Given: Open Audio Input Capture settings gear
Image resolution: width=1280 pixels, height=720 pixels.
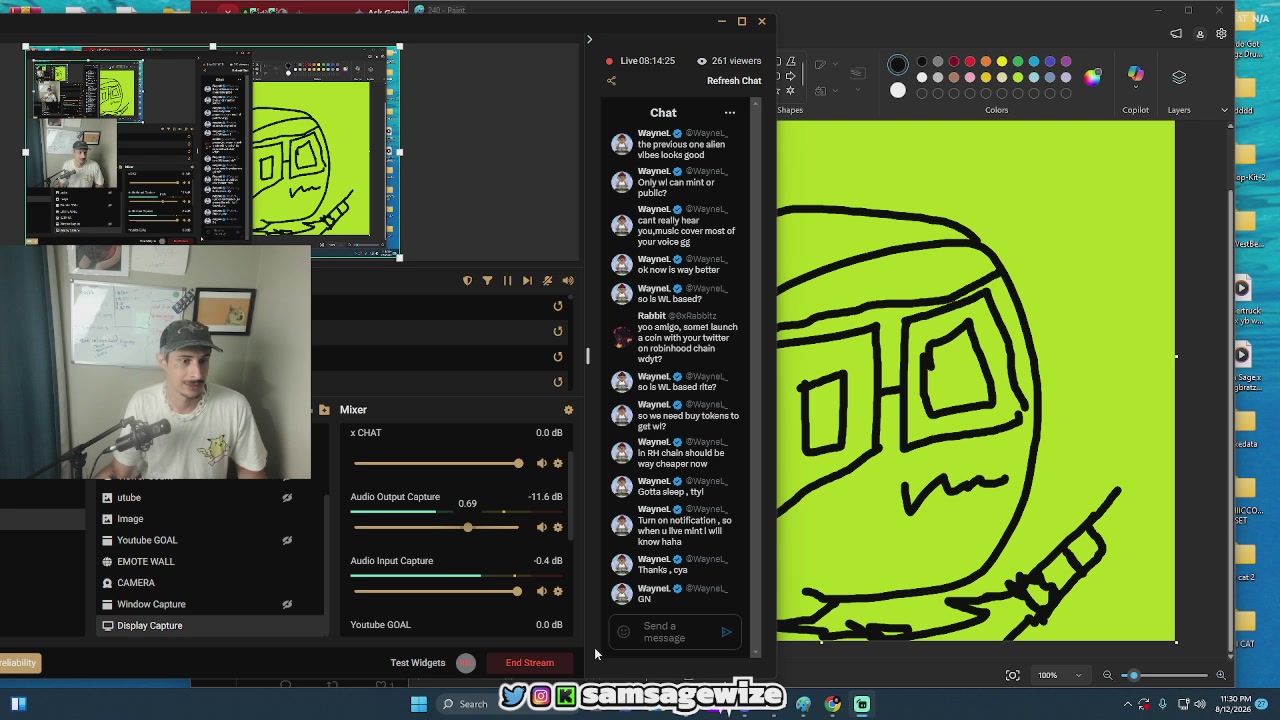Looking at the screenshot, I should coord(558,591).
